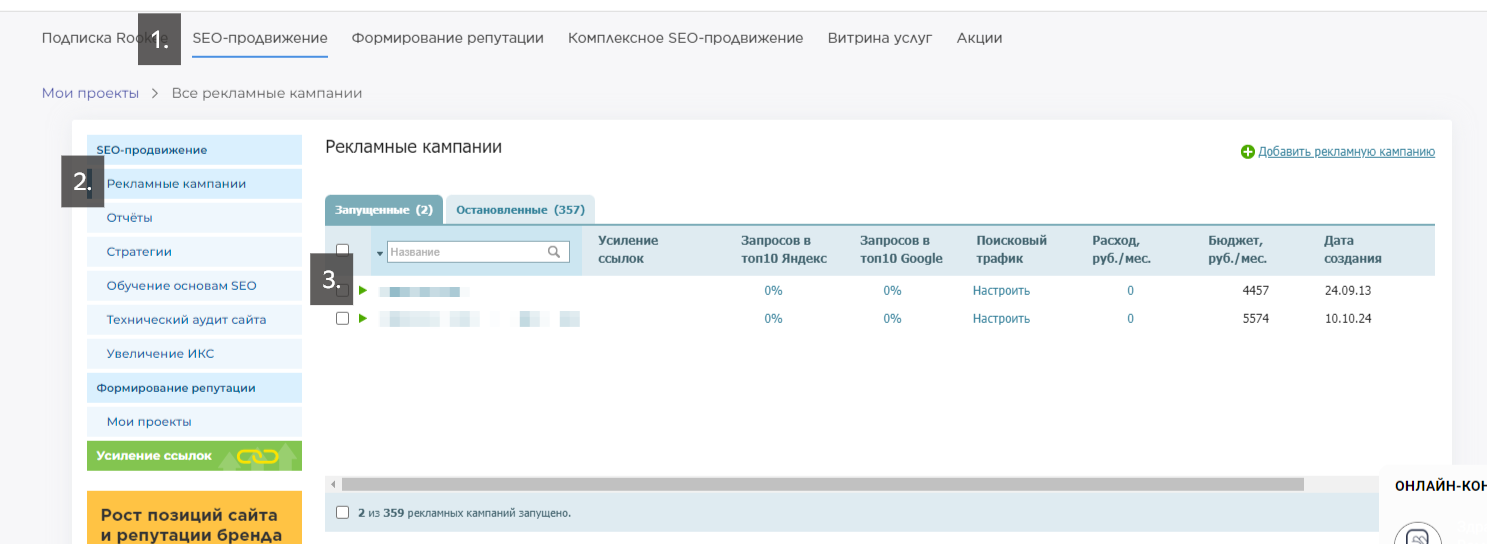Viewport: 1487px width, 544px height.
Task: Click the green play icon of the 24.09.13 campaign
Action: (363, 291)
